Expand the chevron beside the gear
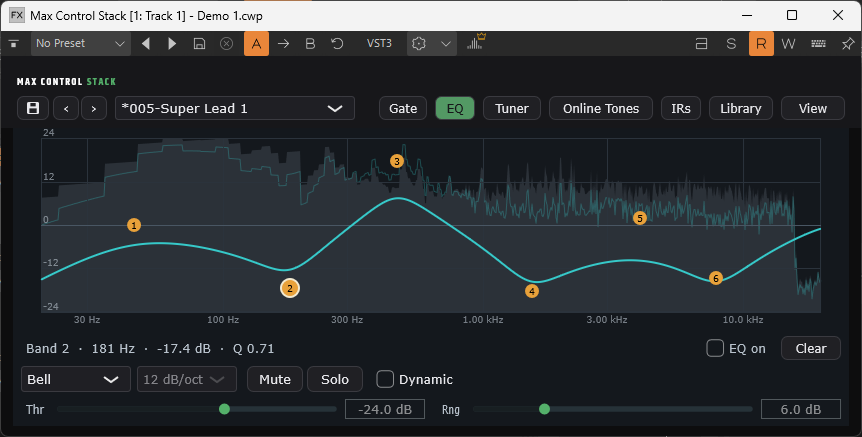 point(446,43)
